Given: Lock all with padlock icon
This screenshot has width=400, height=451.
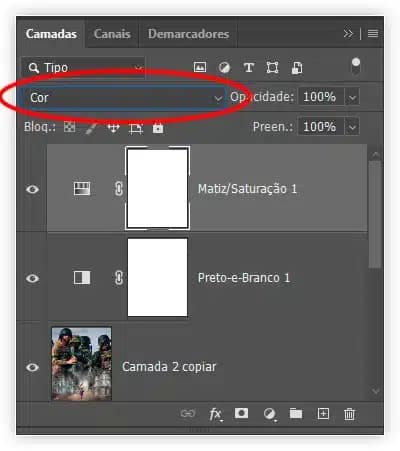Looking at the screenshot, I should 158,128.
